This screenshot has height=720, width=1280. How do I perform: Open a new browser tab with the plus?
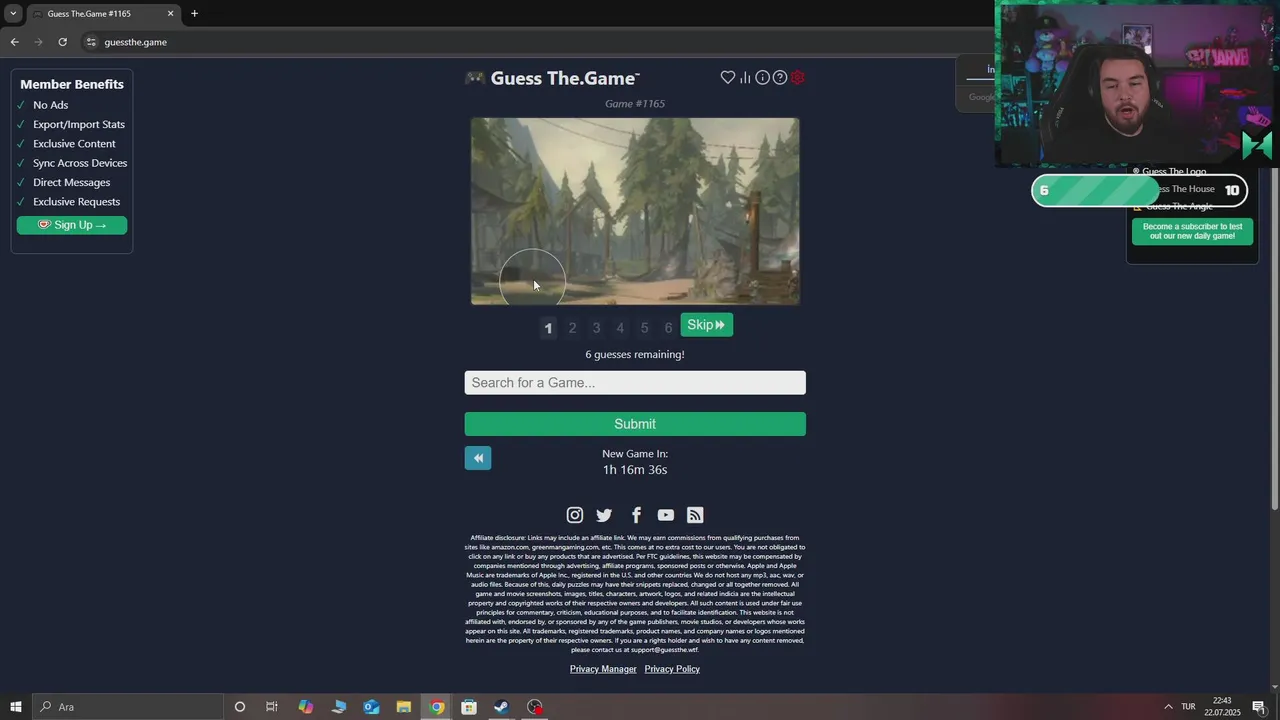pos(194,13)
